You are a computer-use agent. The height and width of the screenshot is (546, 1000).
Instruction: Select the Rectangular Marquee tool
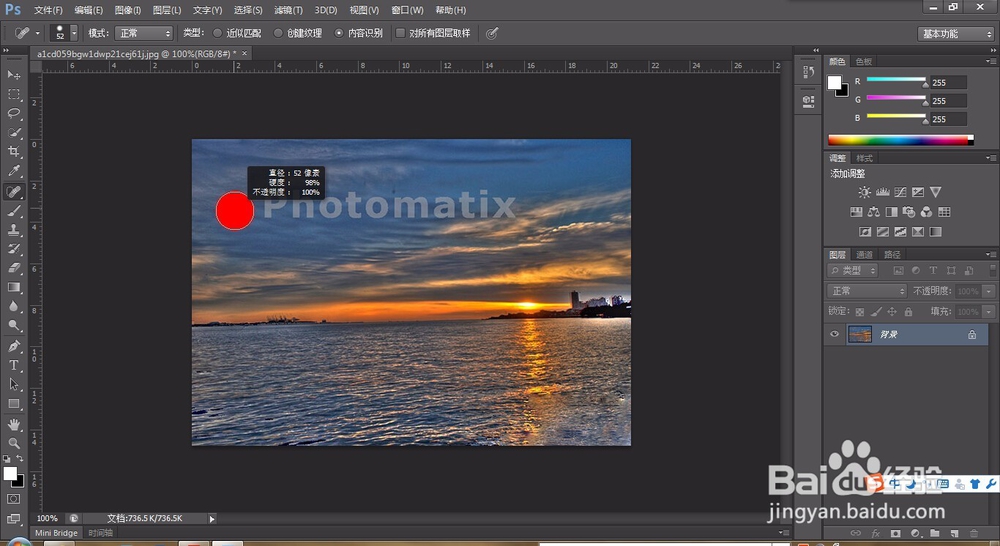pos(13,94)
